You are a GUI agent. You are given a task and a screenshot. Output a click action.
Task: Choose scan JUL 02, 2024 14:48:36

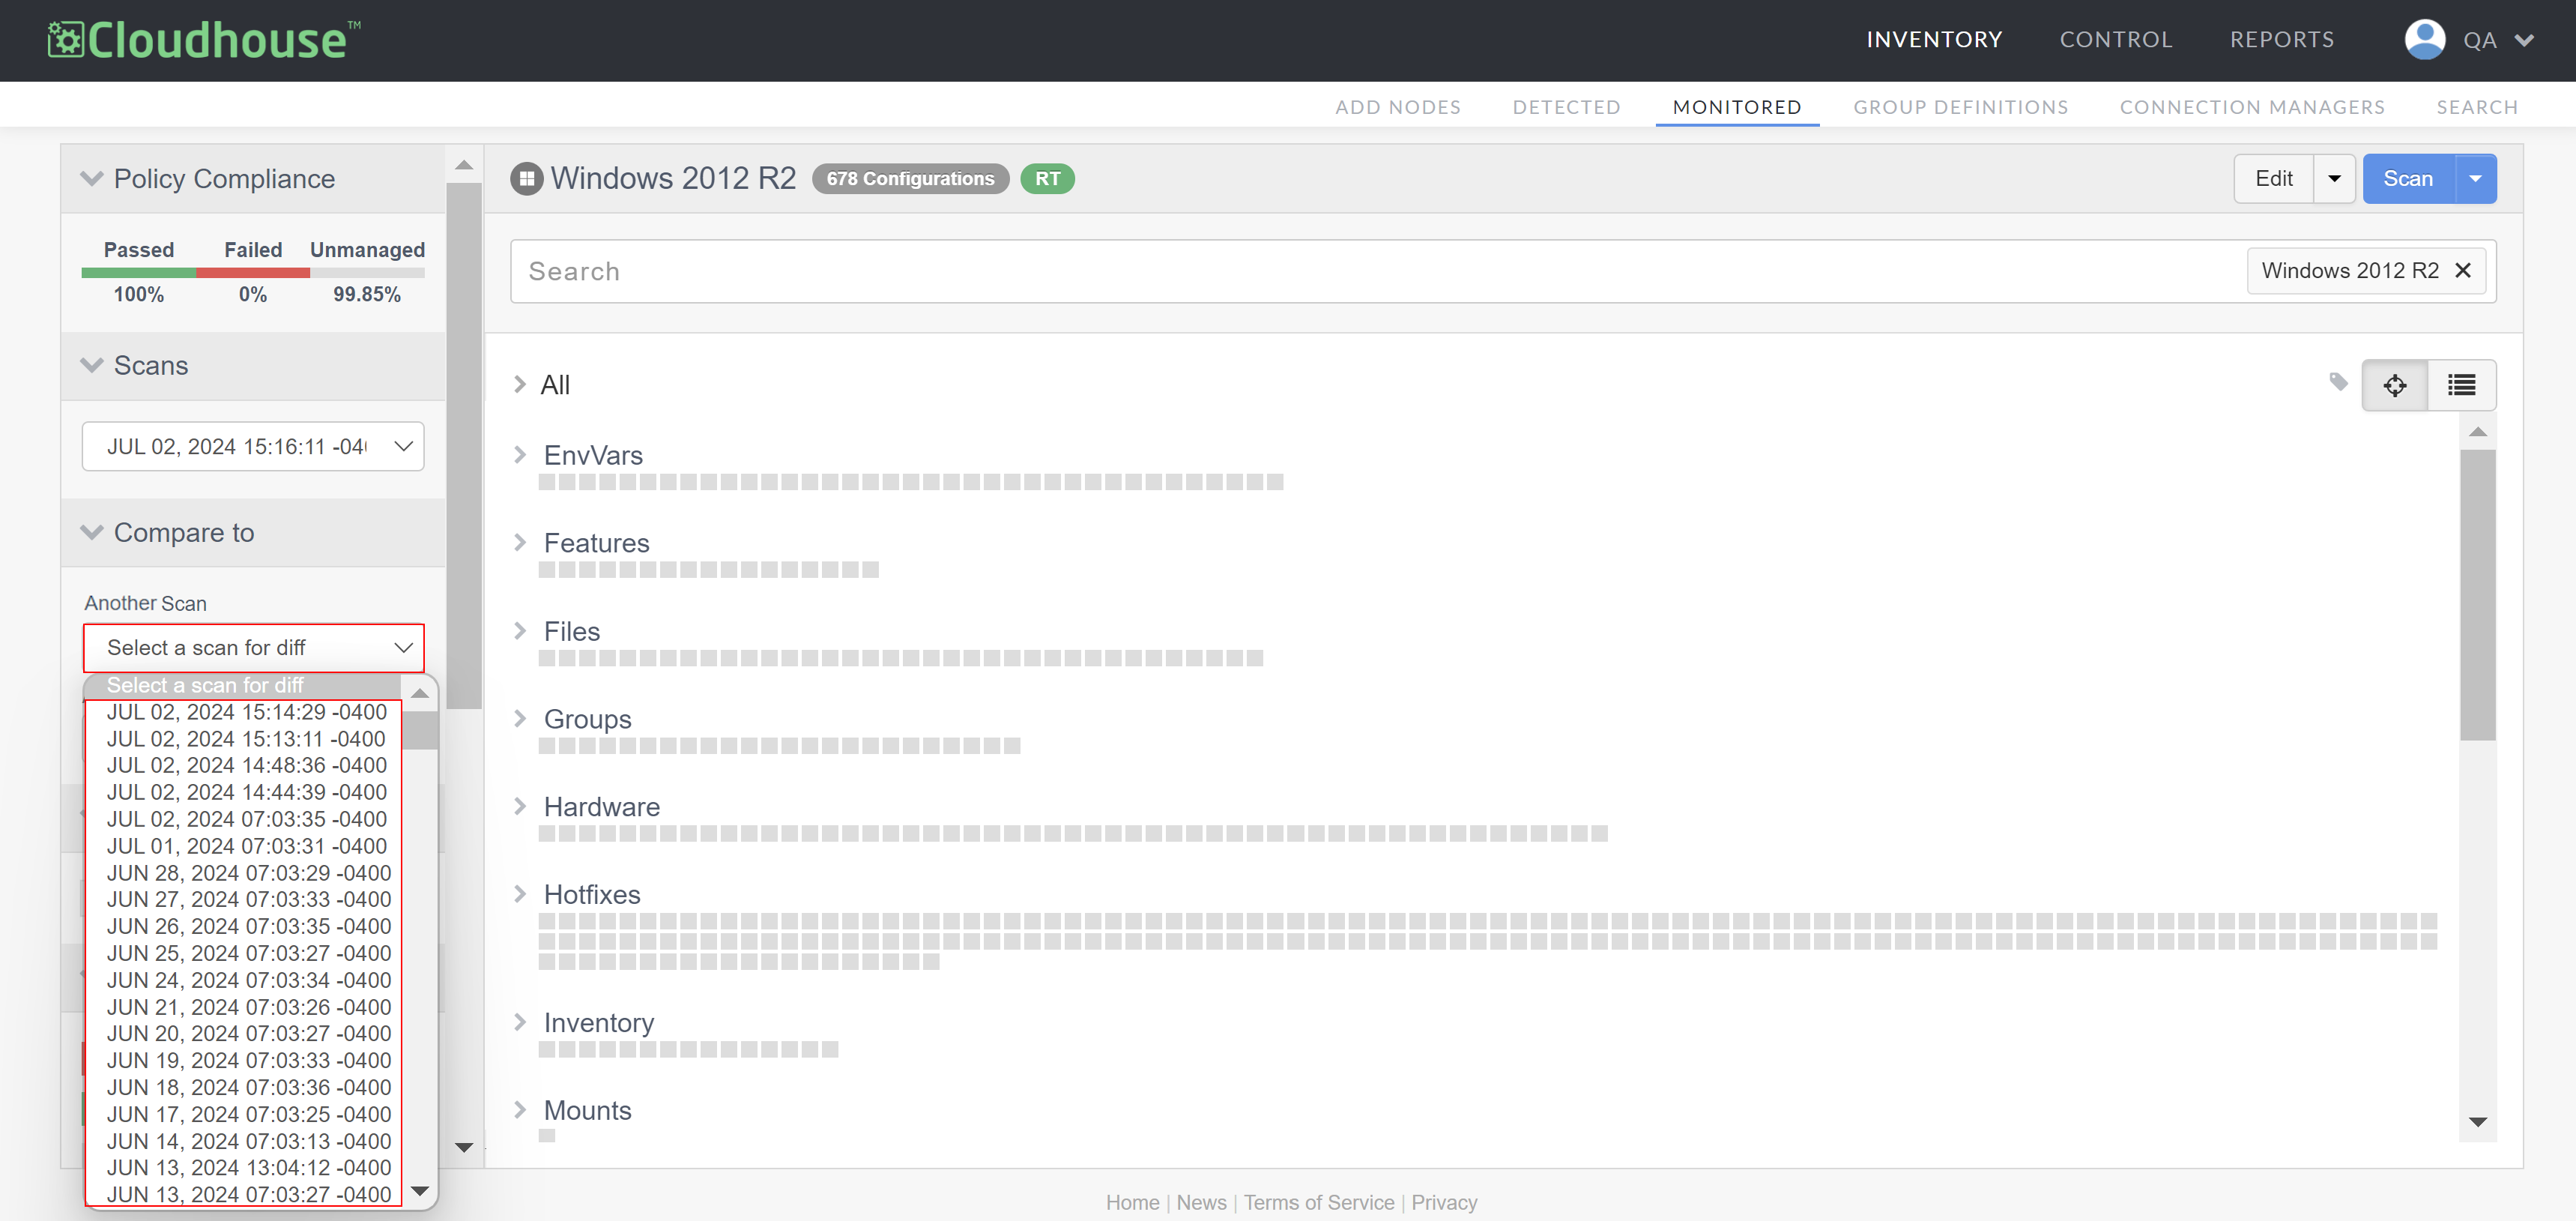click(247, 765)
